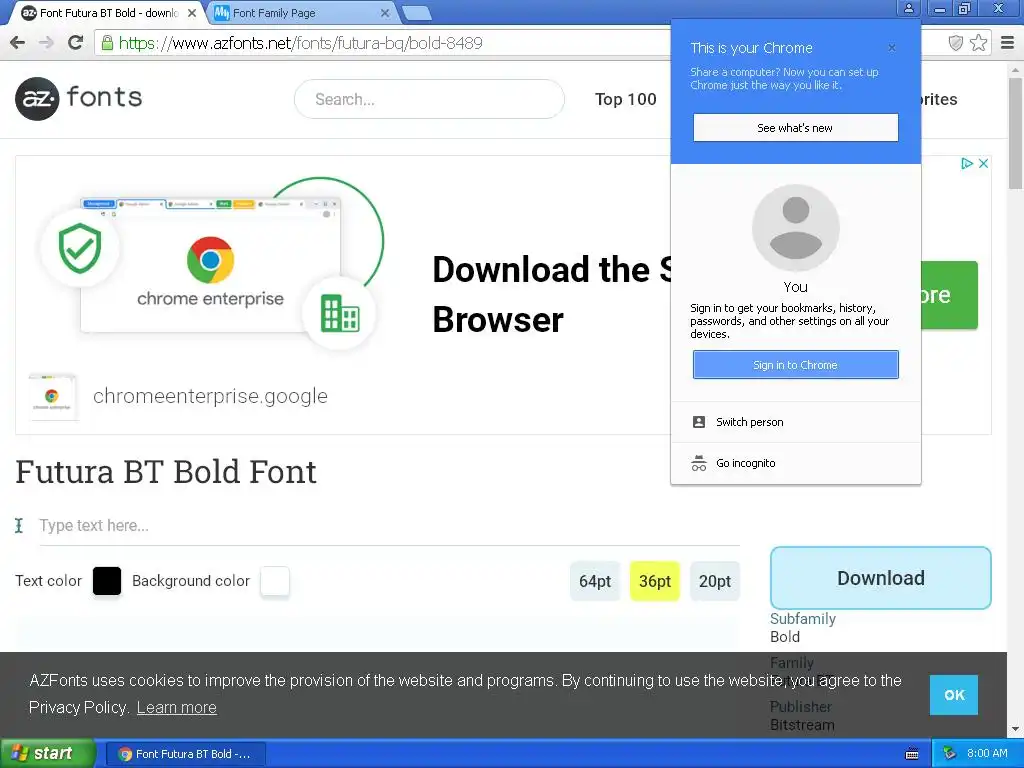Select the 64pt preview size
The height and width of the screenshot is (768, 1024).
point(595,581)
